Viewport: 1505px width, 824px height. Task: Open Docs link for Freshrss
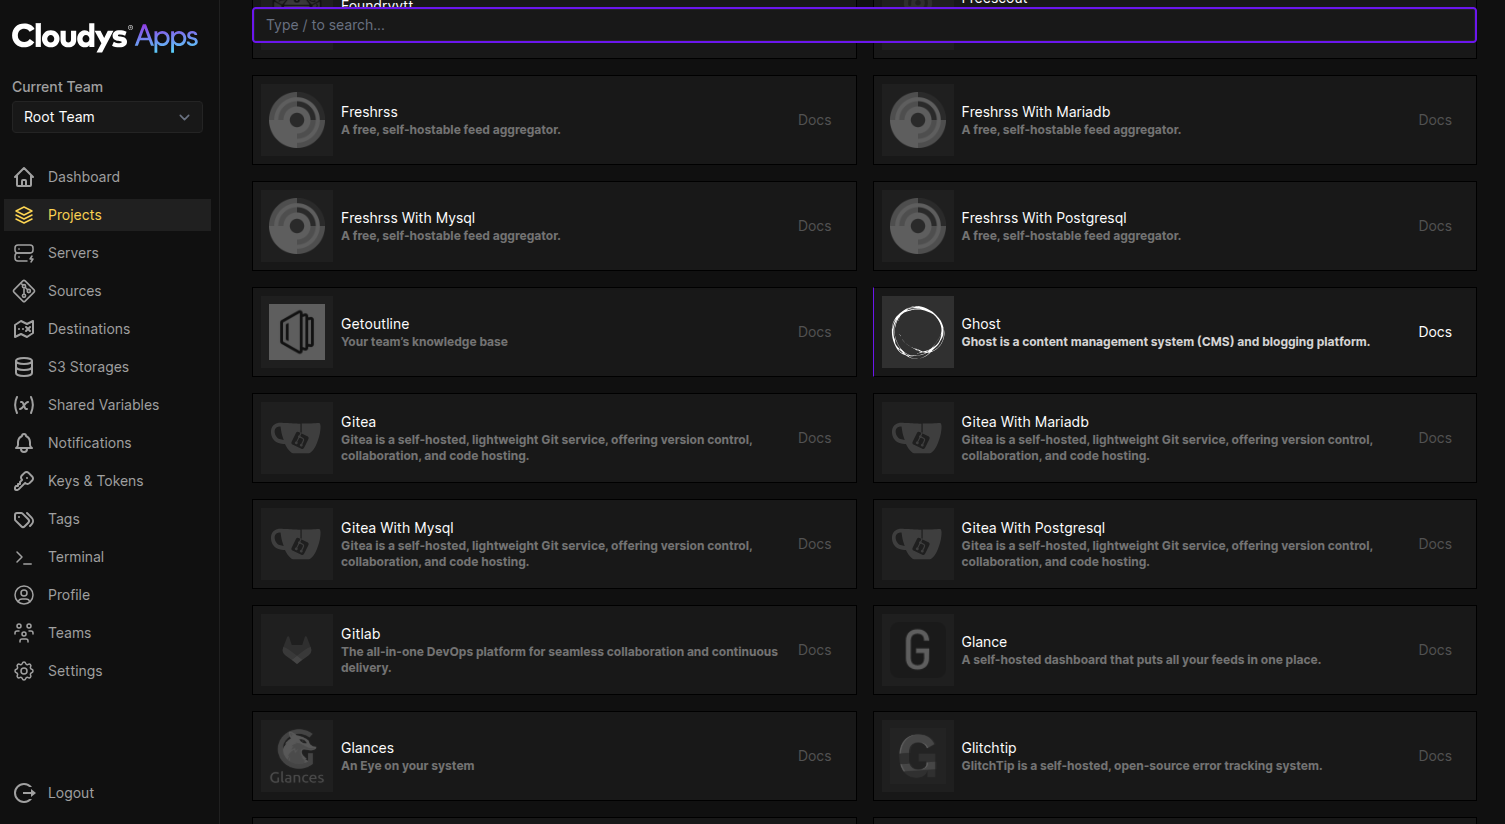(814, 120)
